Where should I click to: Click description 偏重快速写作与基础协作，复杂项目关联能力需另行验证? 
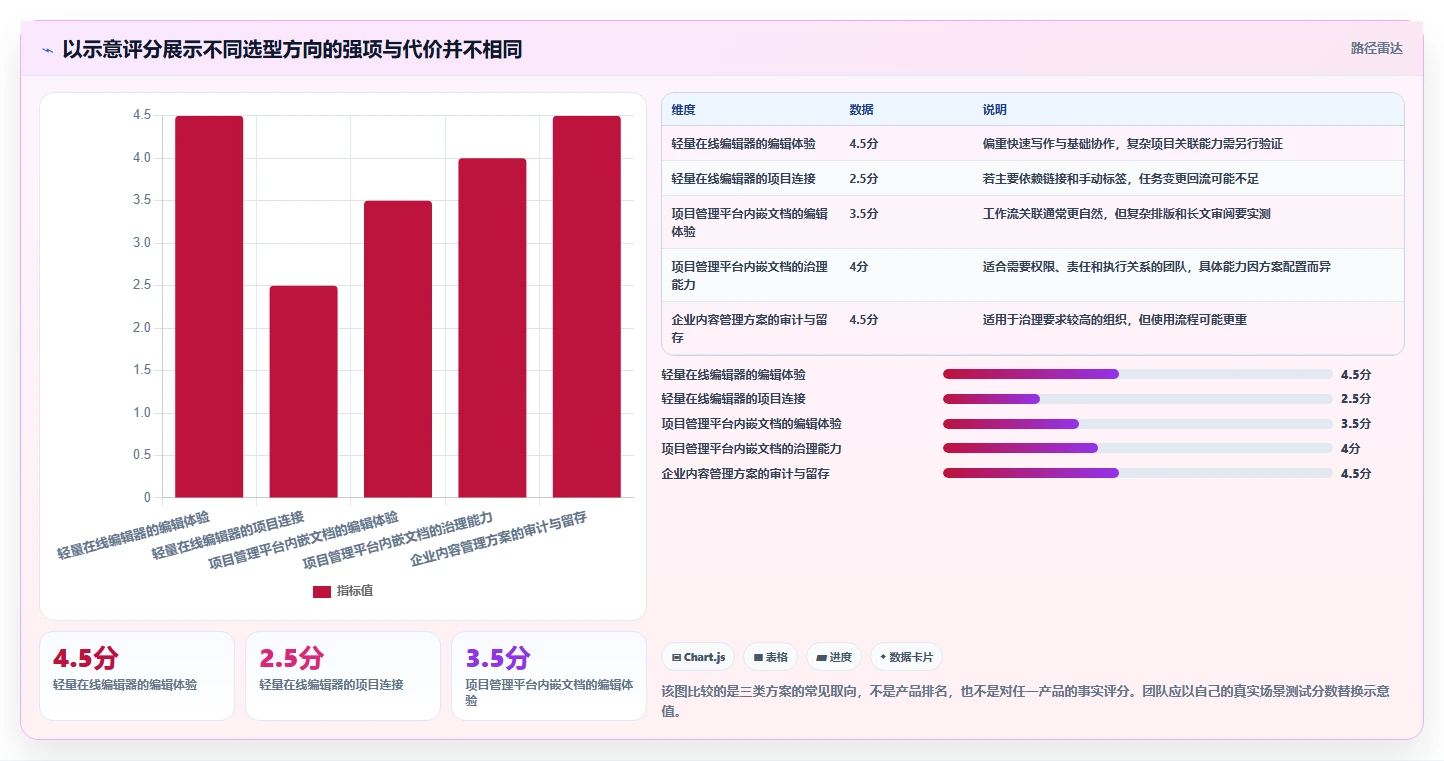click(x=1132, y=144)
